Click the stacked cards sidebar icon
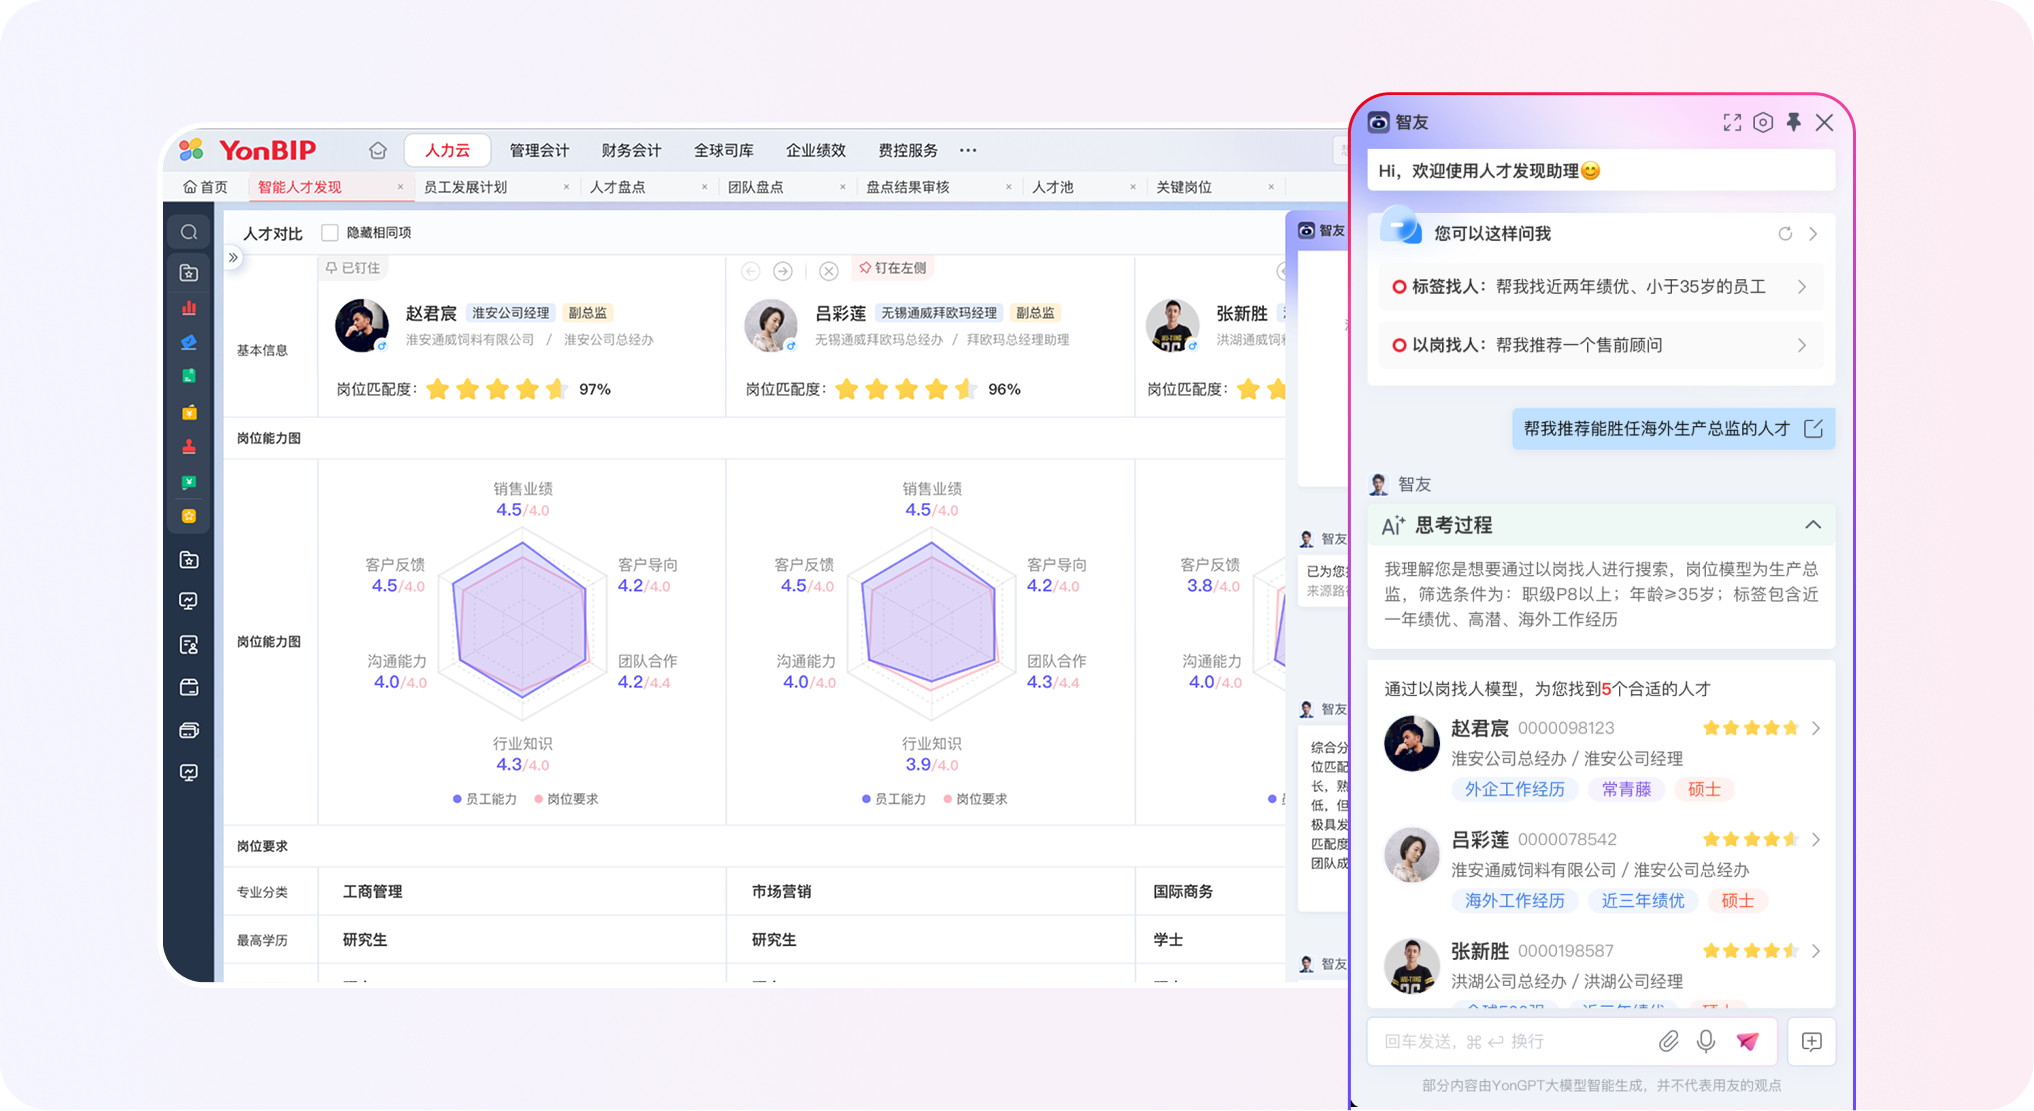The width and height of the screenshot is (2034, 1111). (x=189, y=730)
